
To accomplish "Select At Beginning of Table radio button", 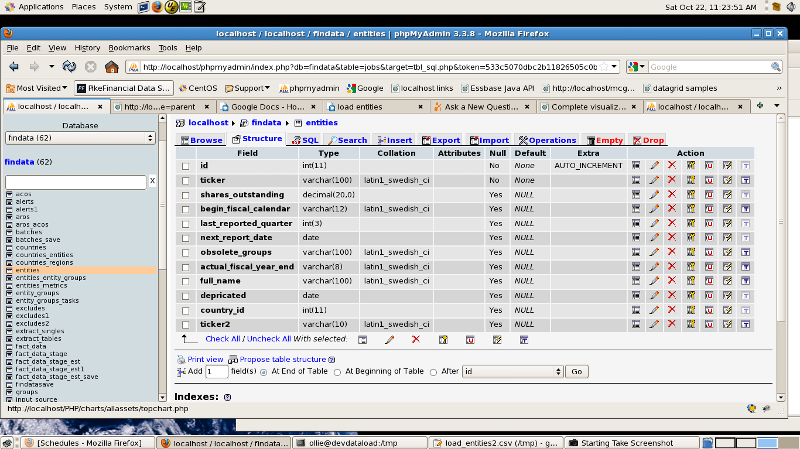I will click(337, 372).
